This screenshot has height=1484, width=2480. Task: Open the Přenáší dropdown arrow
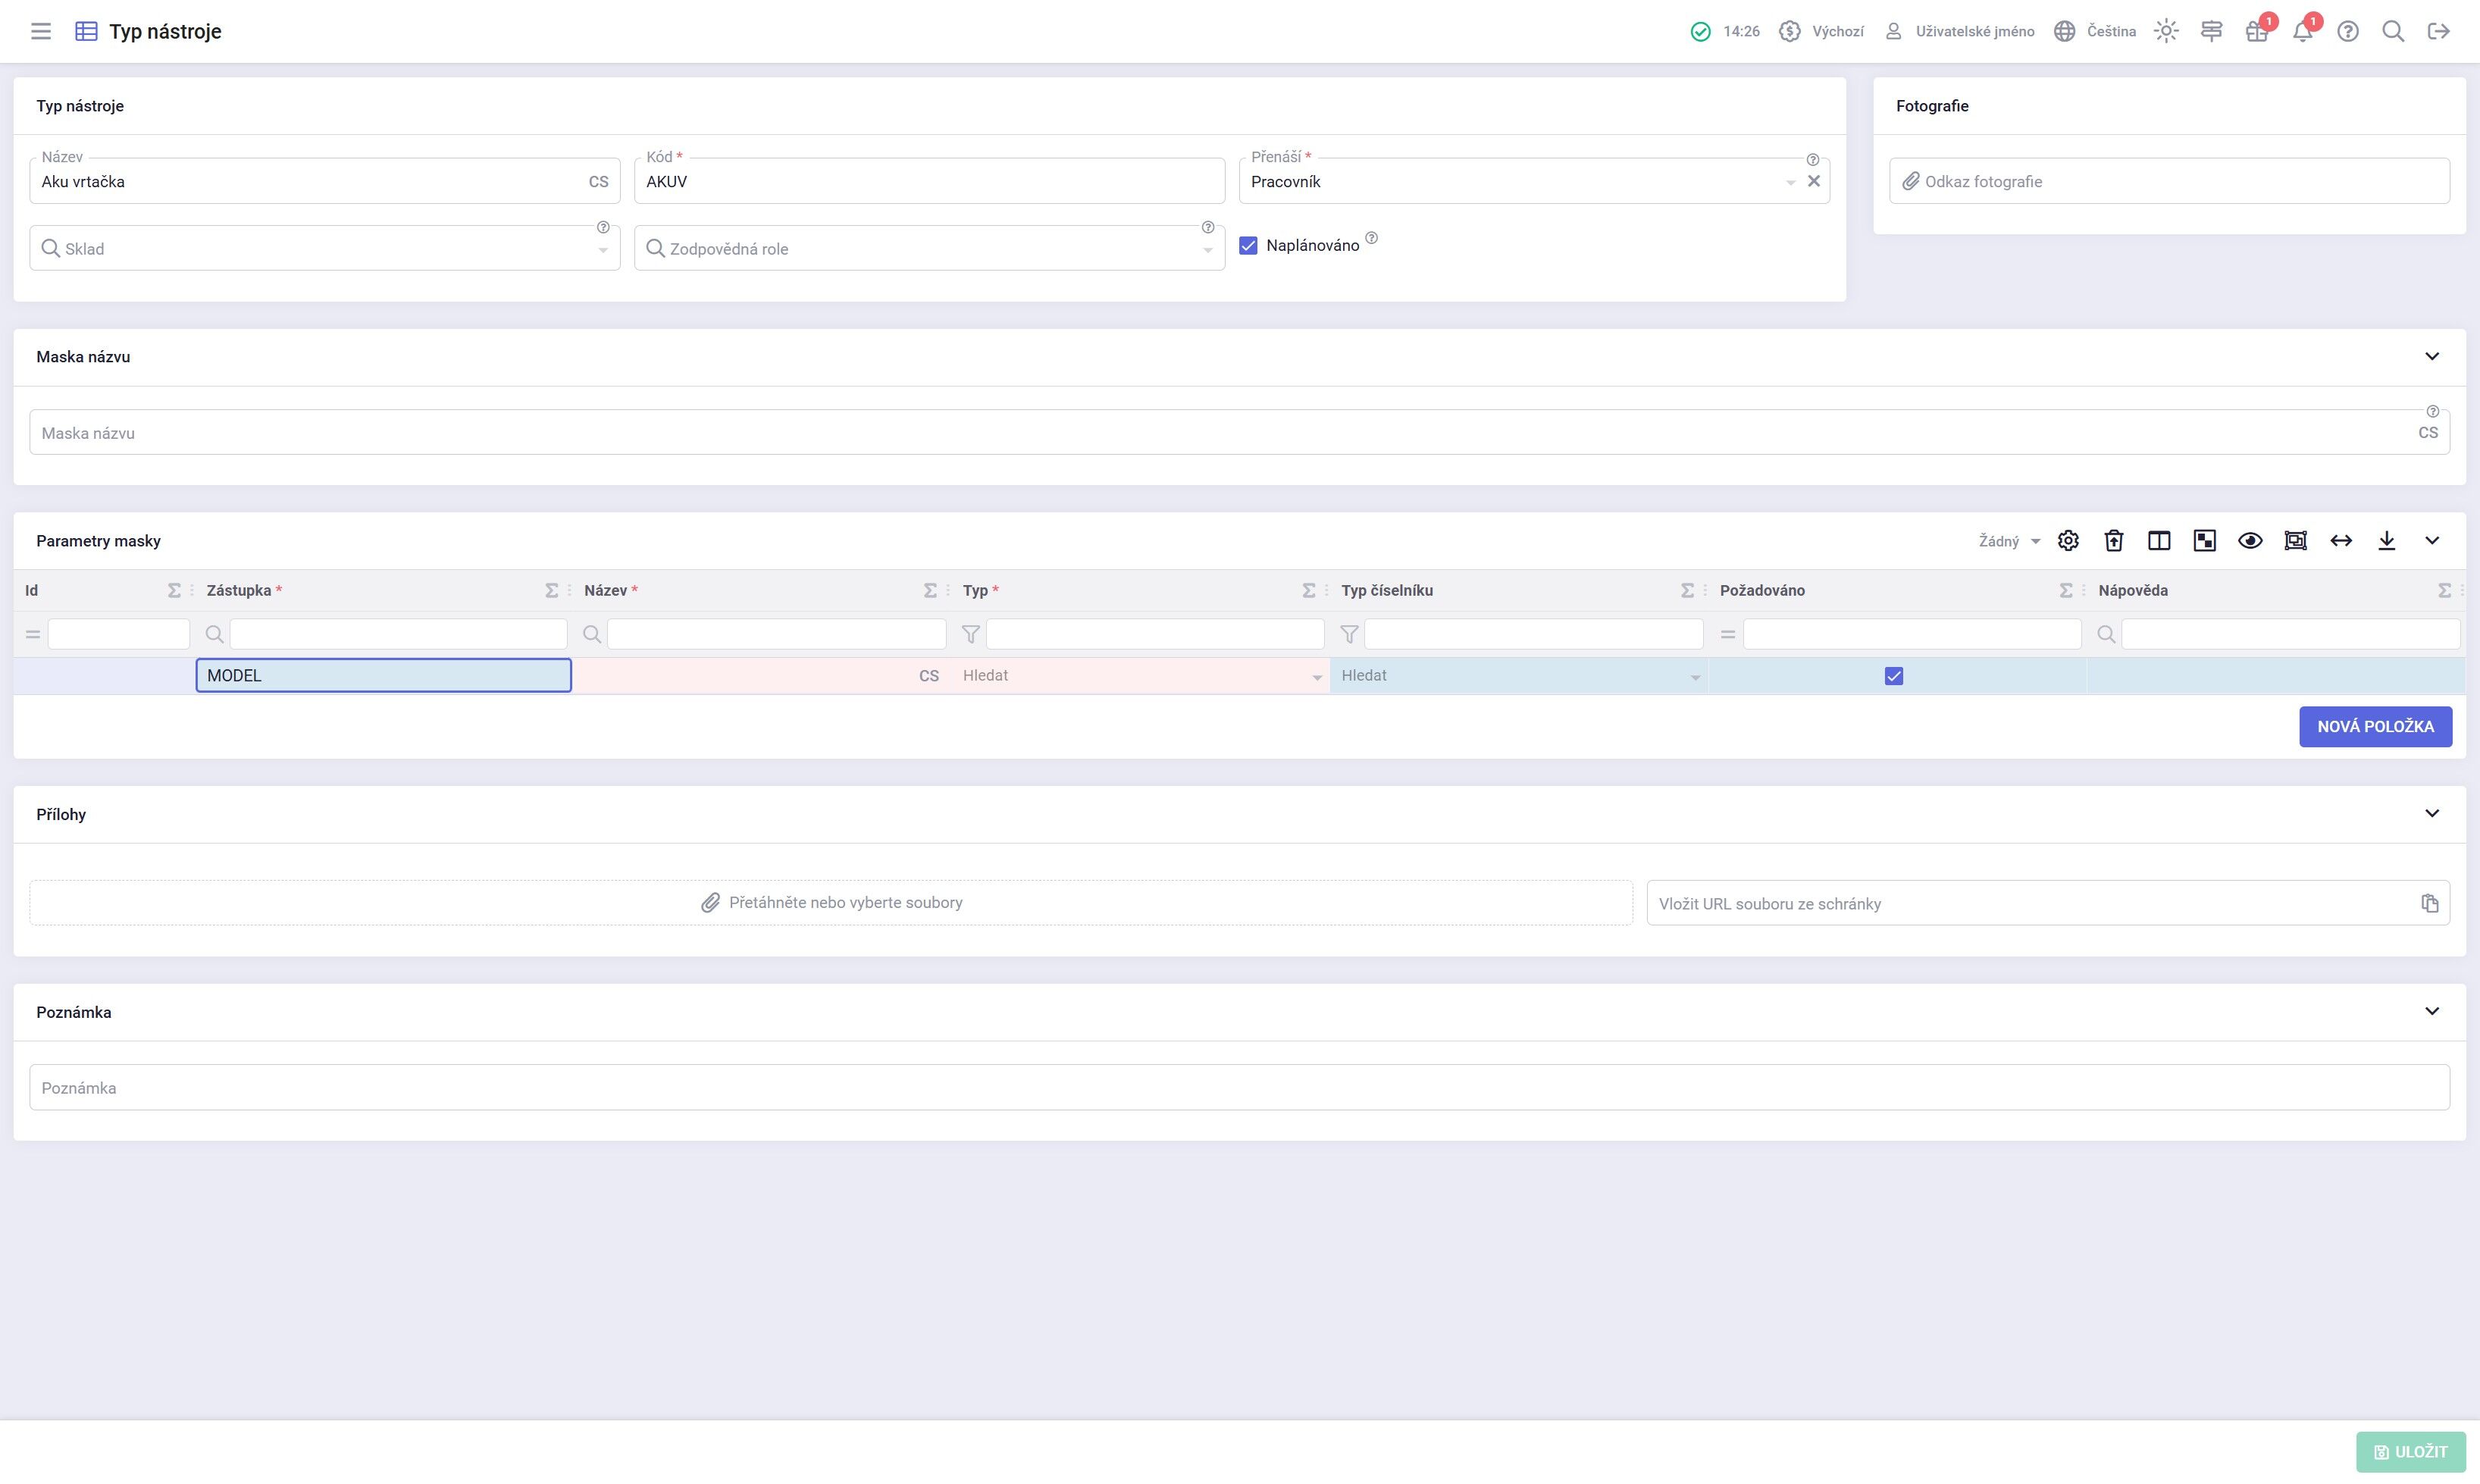click(1790, 183)
